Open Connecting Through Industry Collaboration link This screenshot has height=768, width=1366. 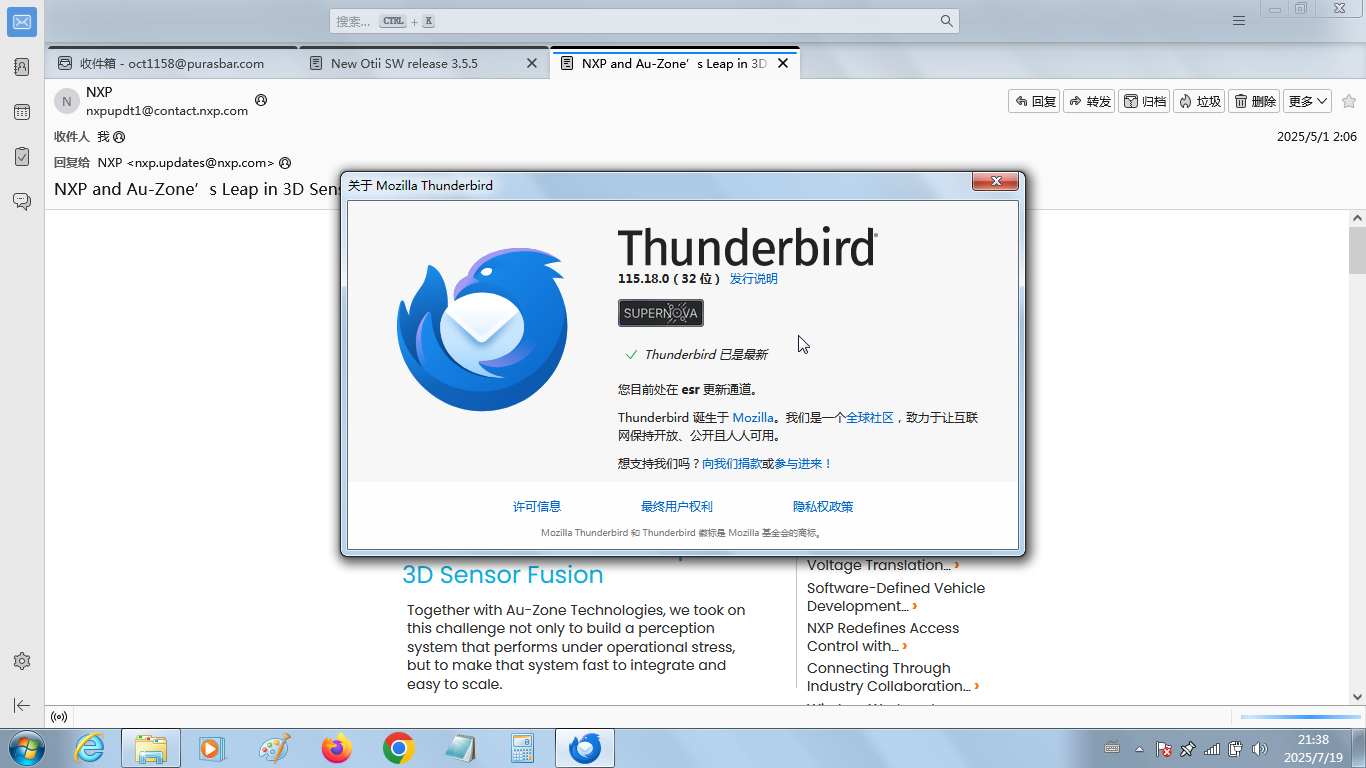click(893, 677)
